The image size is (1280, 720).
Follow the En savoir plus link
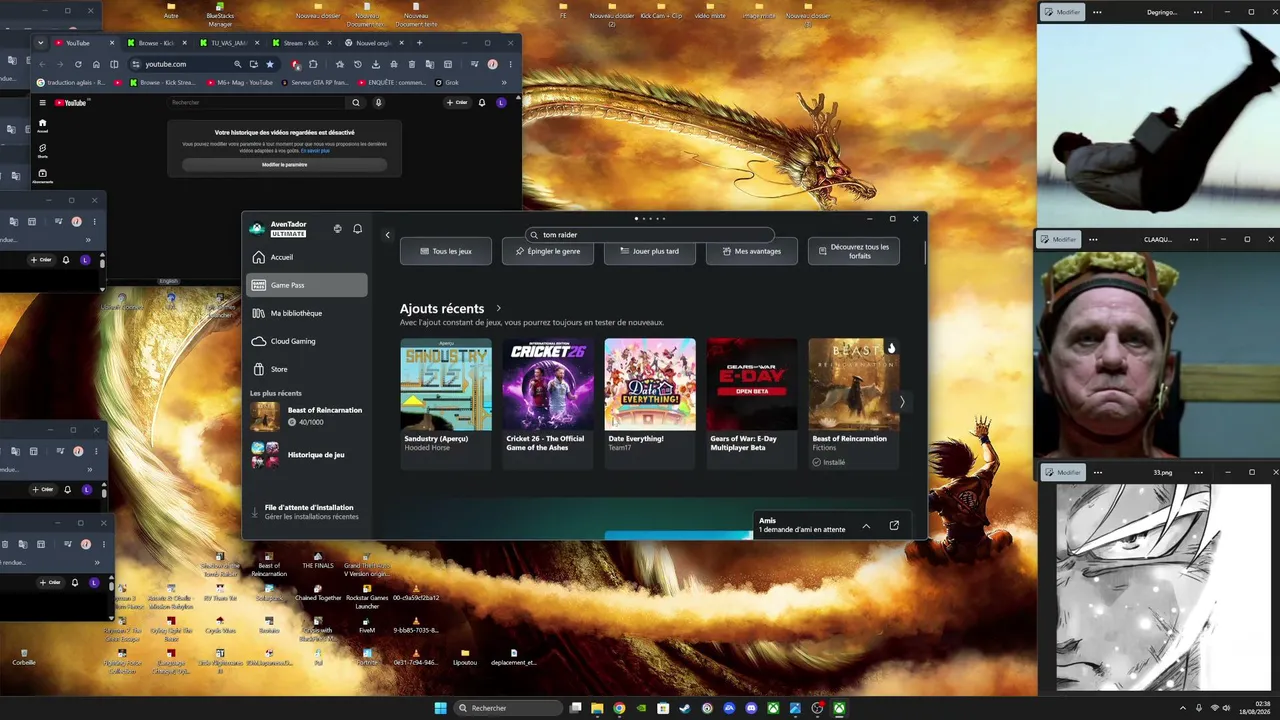[x=316, y=150]
